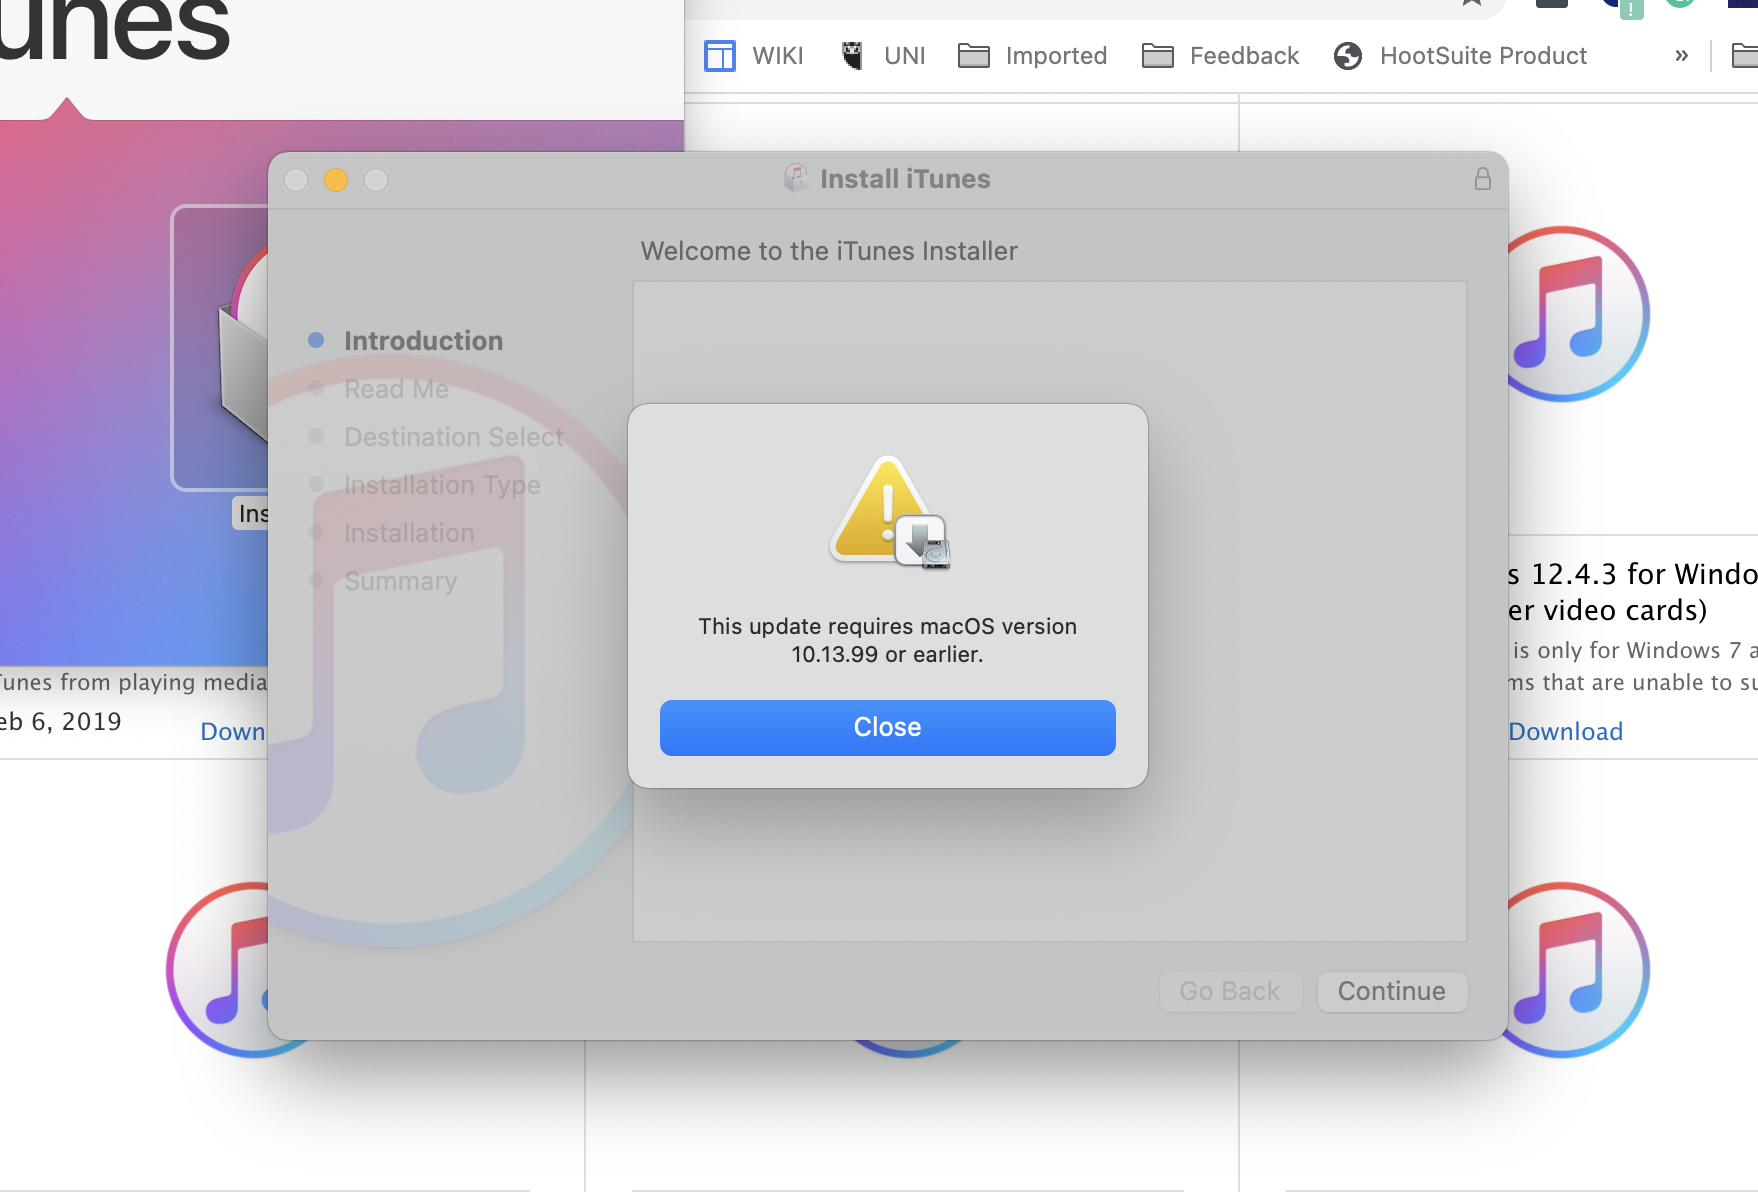The width and height of the screenshot is (1758, 1192).
Task: Click the package icon beside the Install iTunes title
Action: [x=796, y=178]
